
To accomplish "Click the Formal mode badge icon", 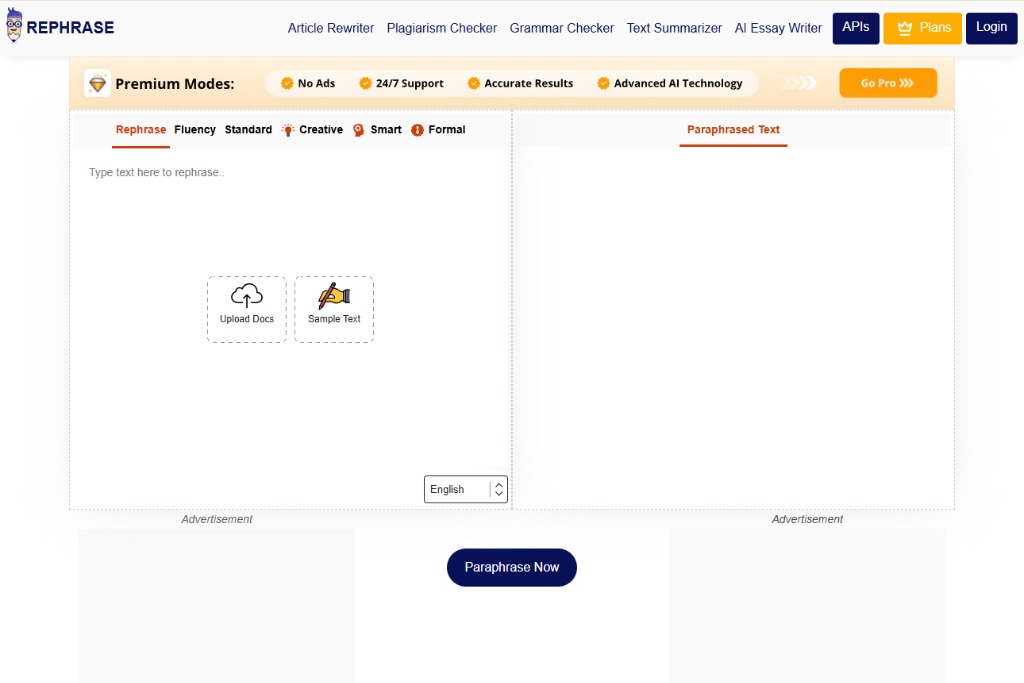I will click(418, 130).
